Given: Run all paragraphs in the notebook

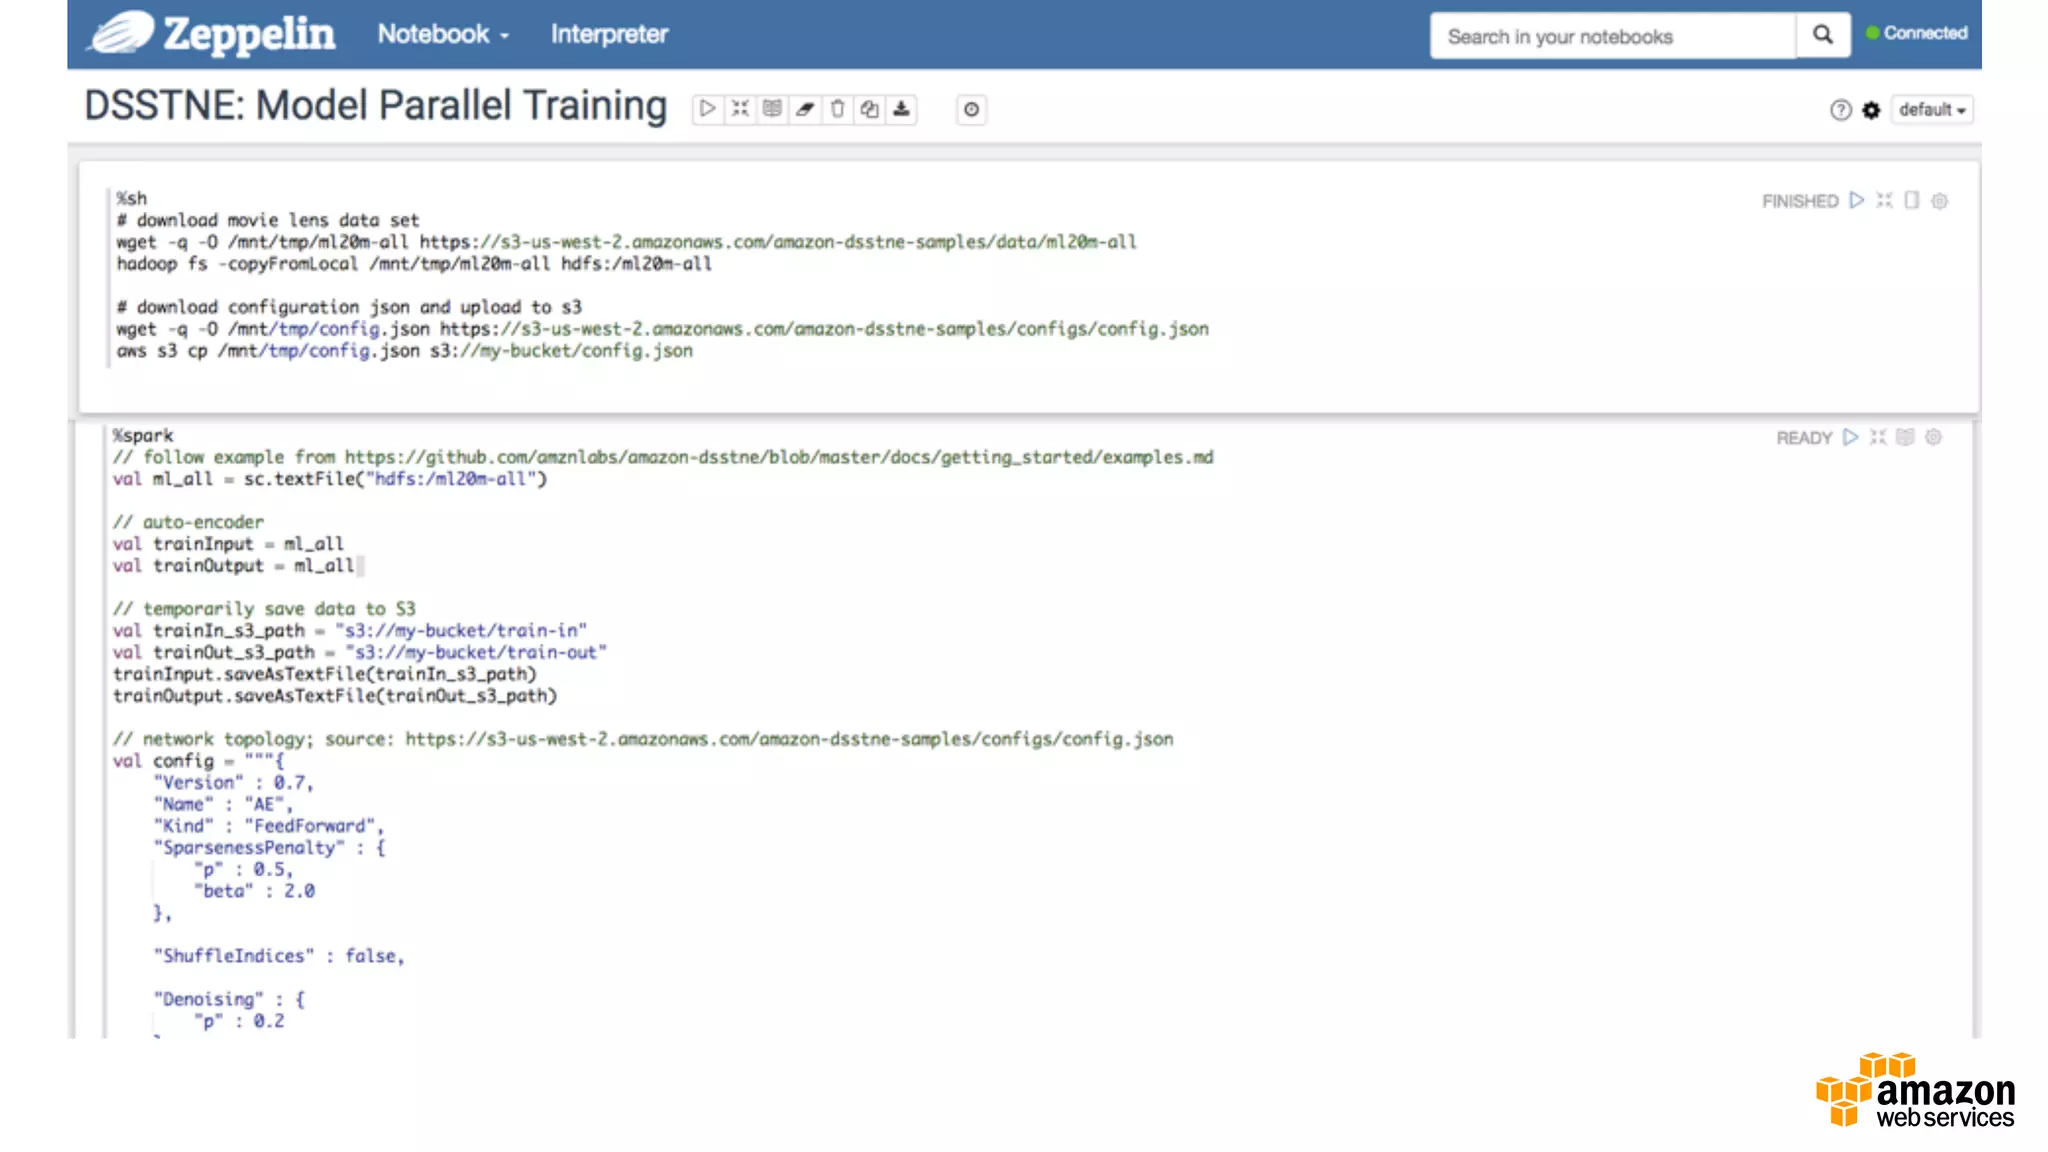Looking at the screenshot, I should tap(707, 109).
